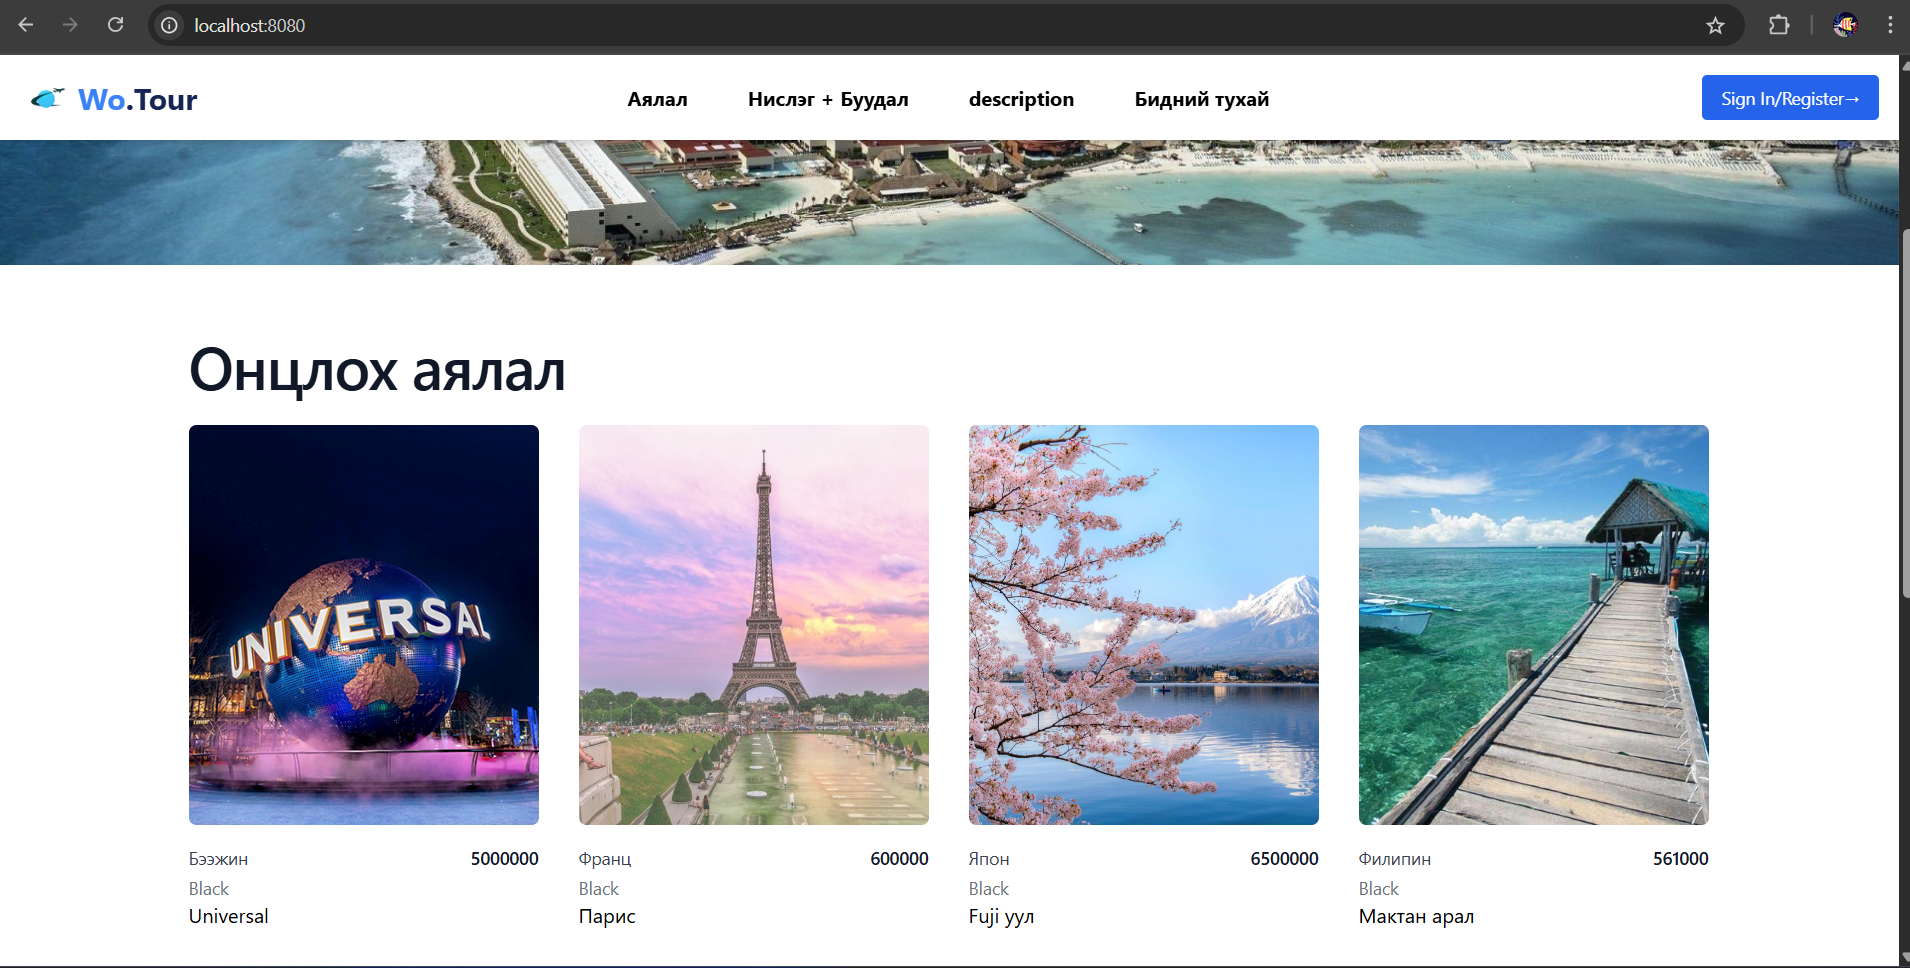Open the Chrome three-dot menu
Viewport: 1910px width, 968px height.
(x=1890, y=25)
